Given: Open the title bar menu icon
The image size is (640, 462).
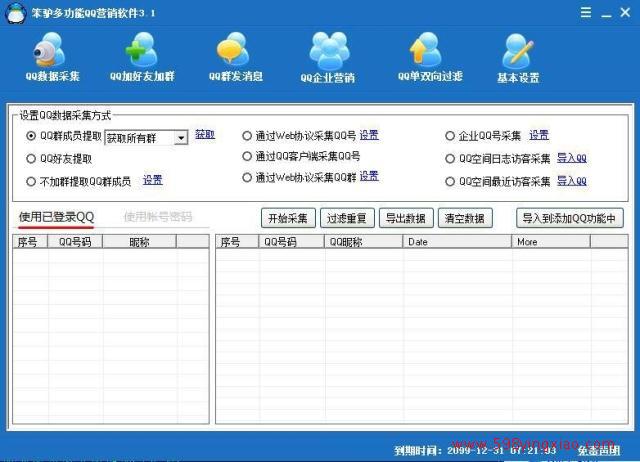Looking at the screenshot, I should (586, 12).
